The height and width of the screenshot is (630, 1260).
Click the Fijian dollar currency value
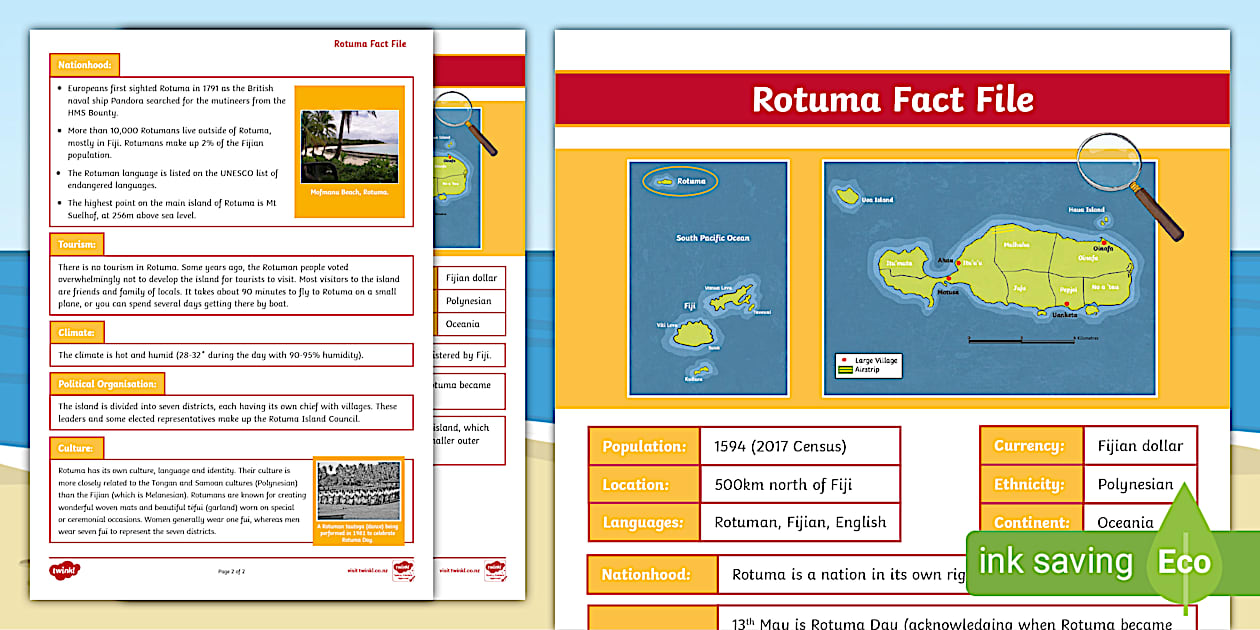click(1139, 446)
